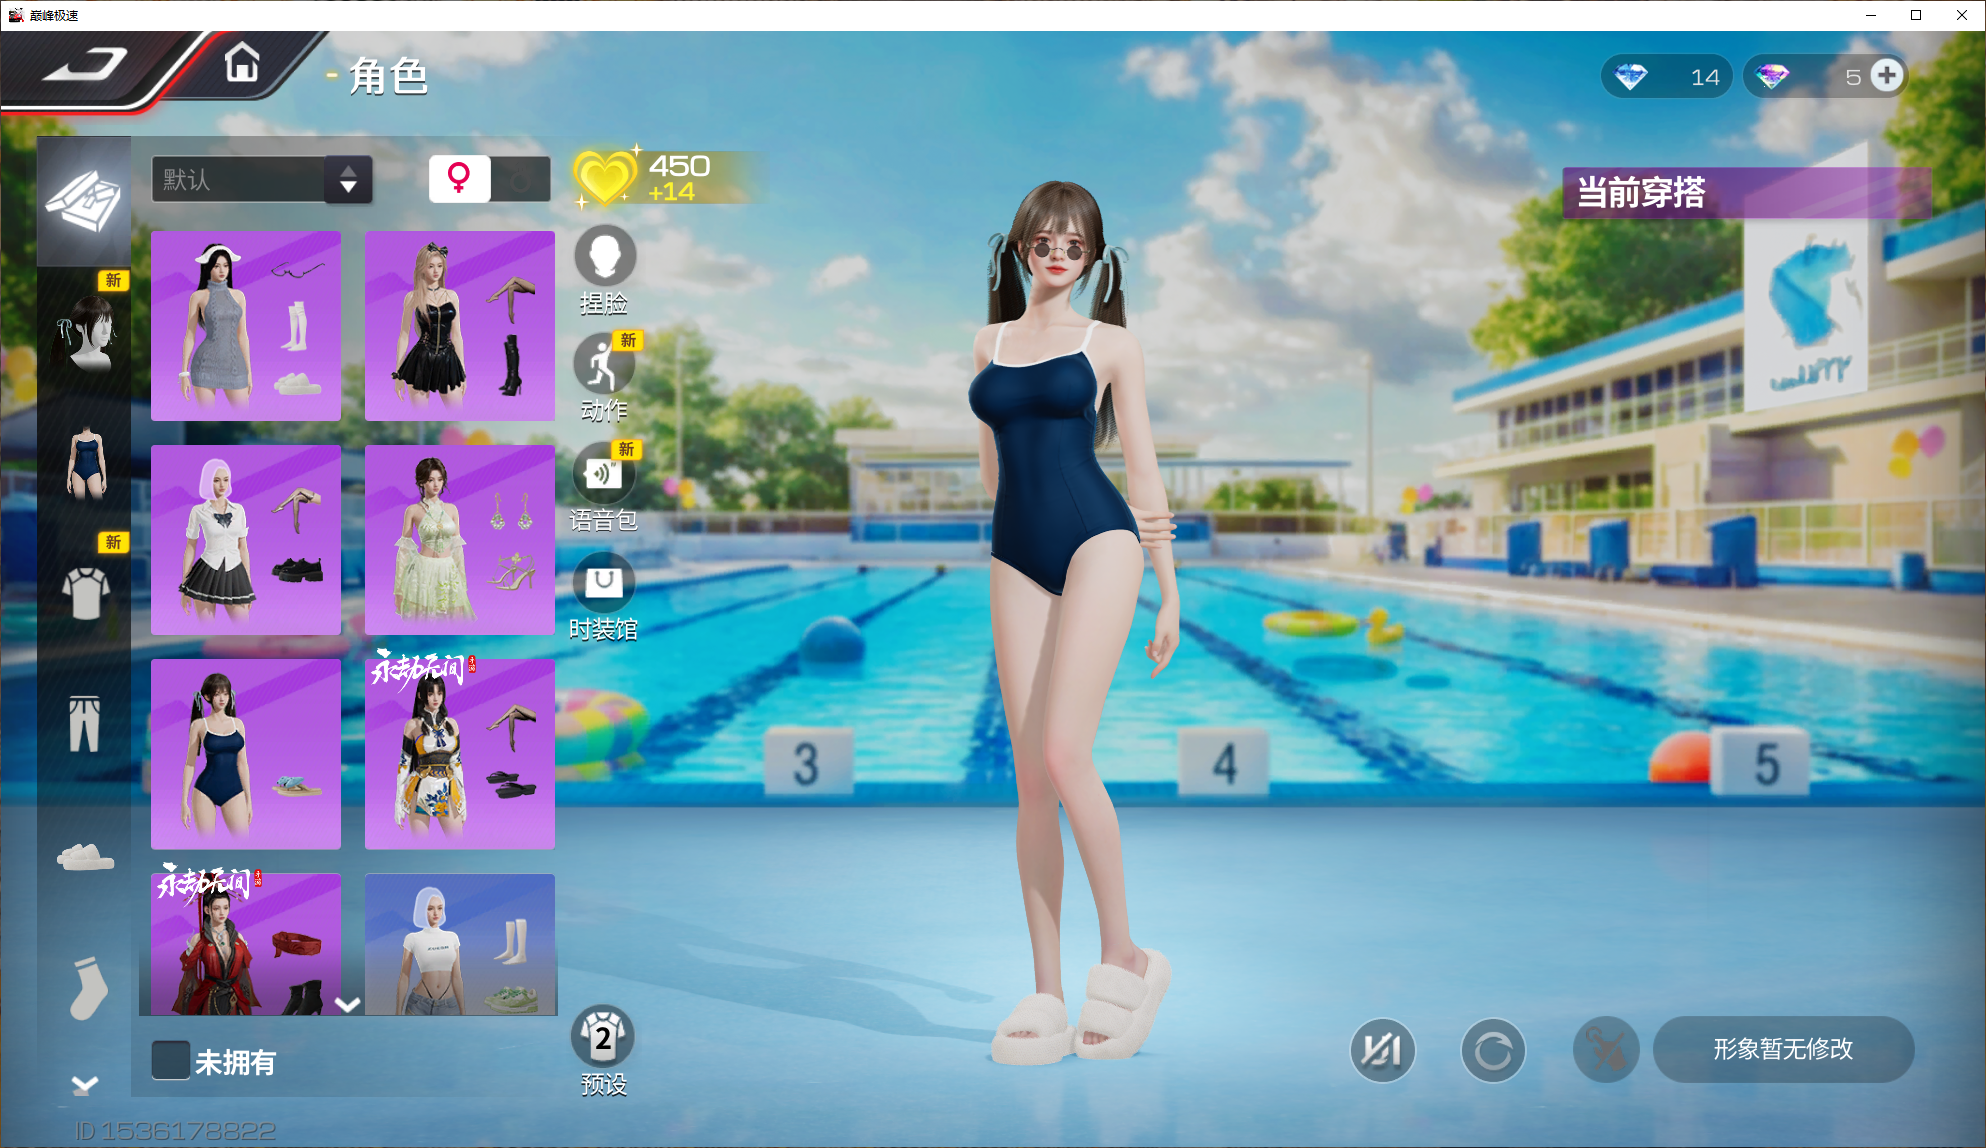The image size is (1986, 1148).
Task: Open 时装馆 fashion shop icon
Action: 604,583
